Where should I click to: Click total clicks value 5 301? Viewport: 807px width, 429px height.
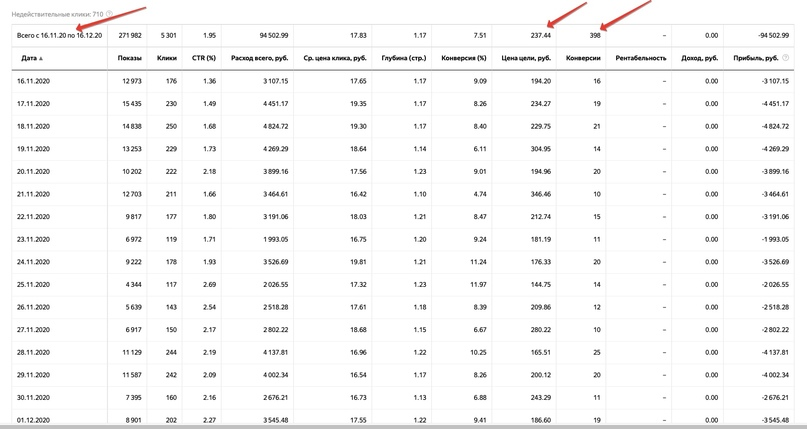[168, 35]
